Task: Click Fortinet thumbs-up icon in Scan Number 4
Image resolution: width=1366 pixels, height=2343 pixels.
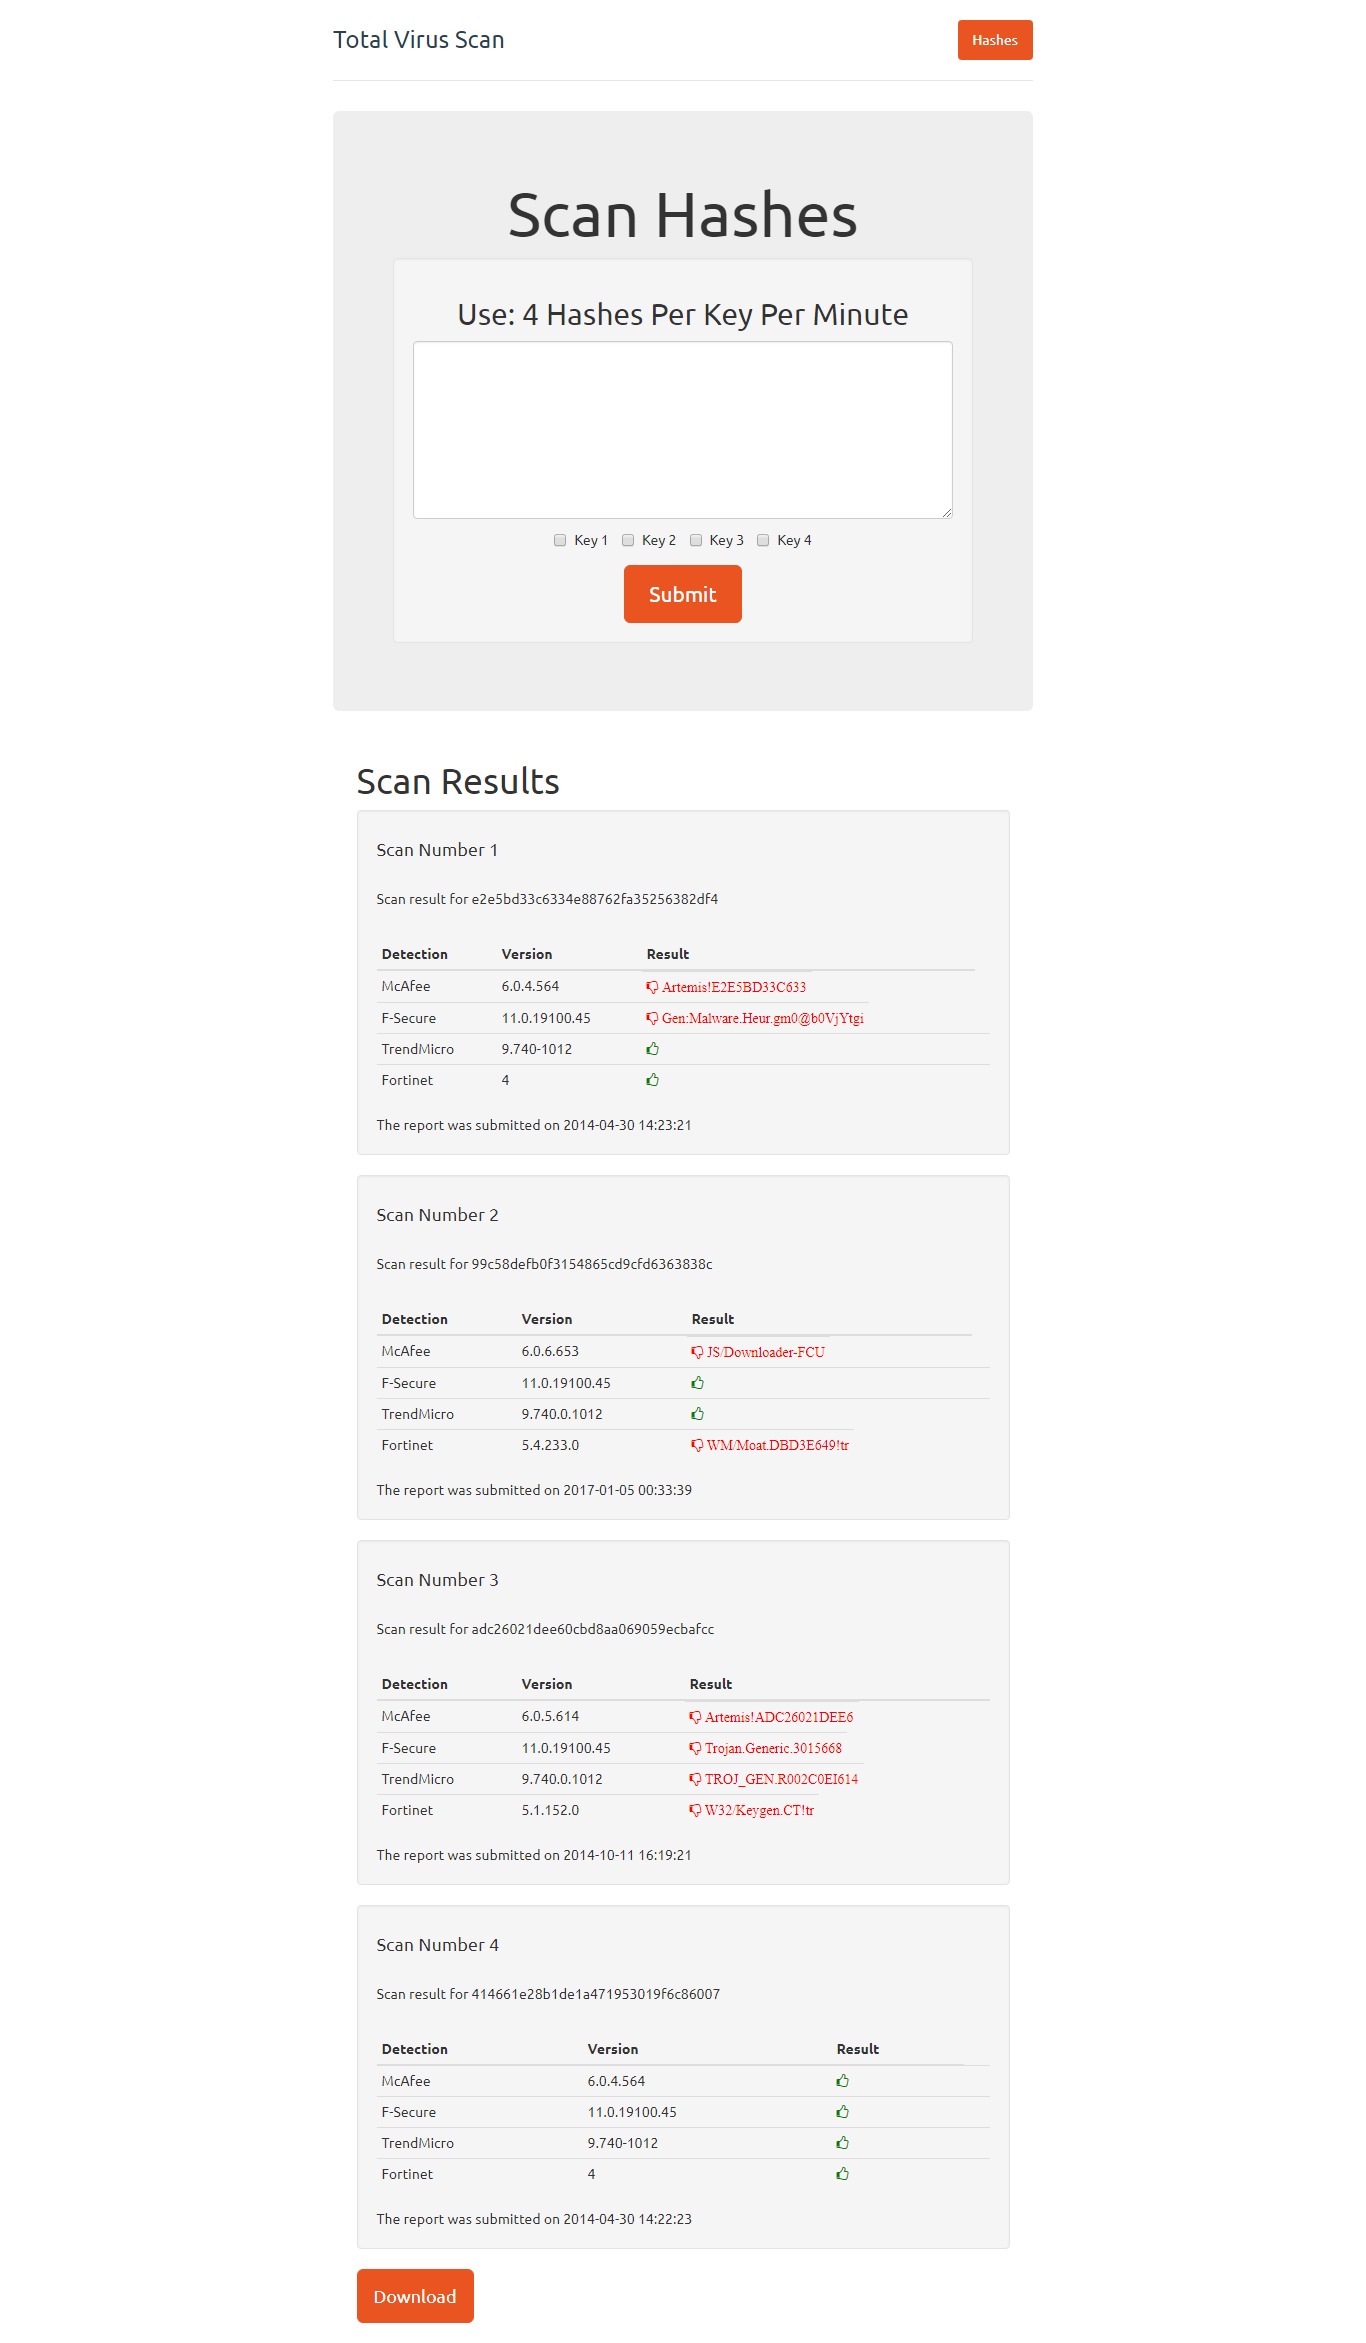Action: tap(842, 2174)
